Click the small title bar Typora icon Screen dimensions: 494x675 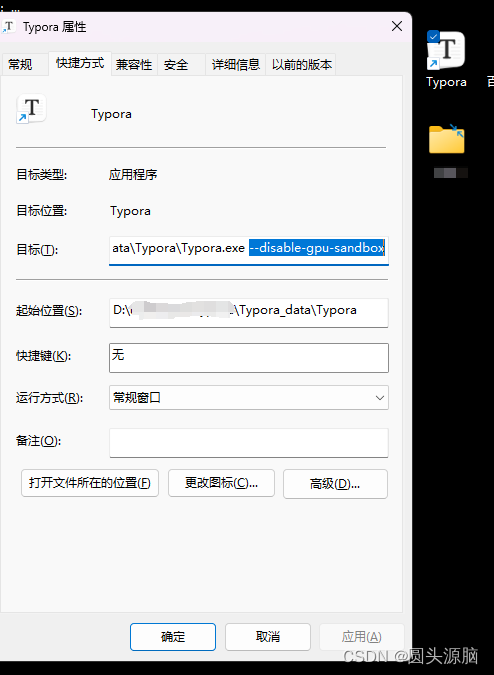[x=9, y=27]
